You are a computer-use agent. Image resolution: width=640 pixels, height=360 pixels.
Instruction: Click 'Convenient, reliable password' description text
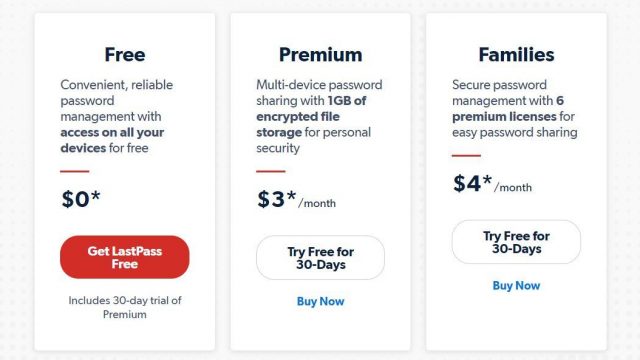coord(117,93)
